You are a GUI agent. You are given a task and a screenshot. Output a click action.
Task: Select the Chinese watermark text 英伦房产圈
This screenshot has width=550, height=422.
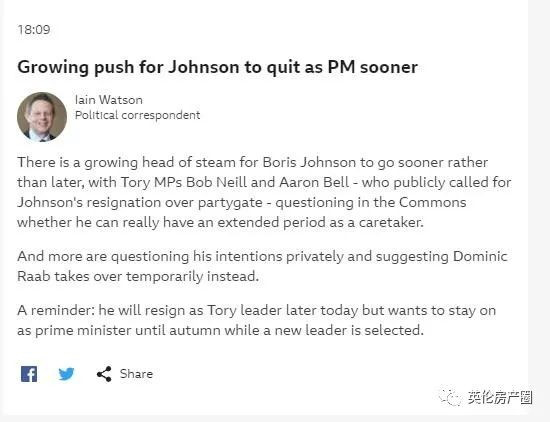500,397
